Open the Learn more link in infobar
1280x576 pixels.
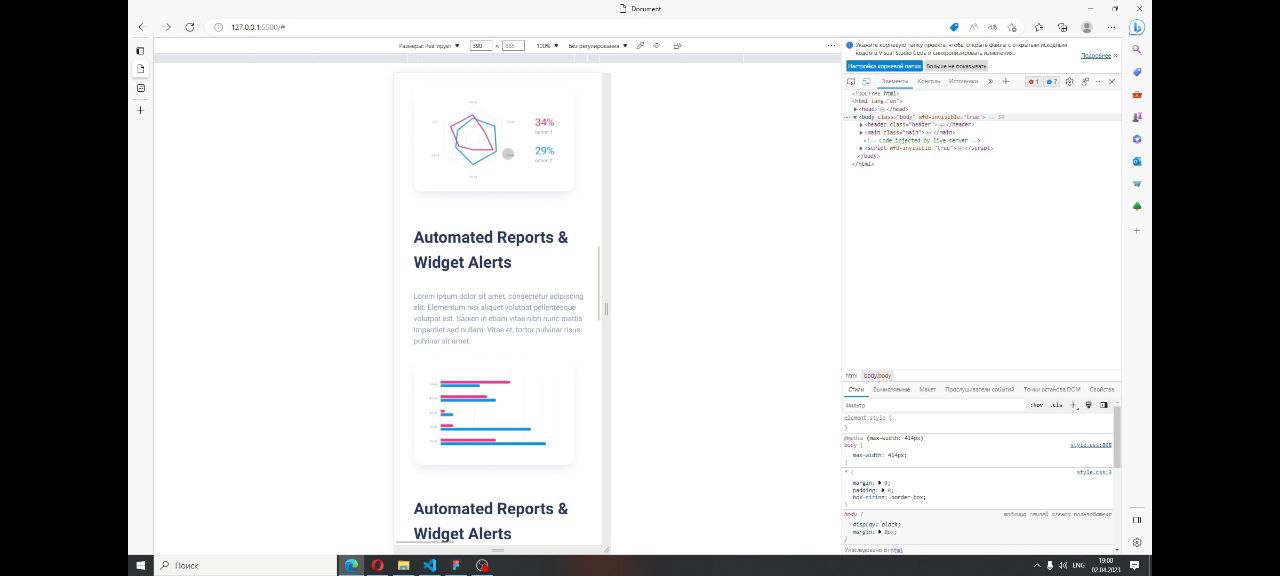(x=1096, y=55)
